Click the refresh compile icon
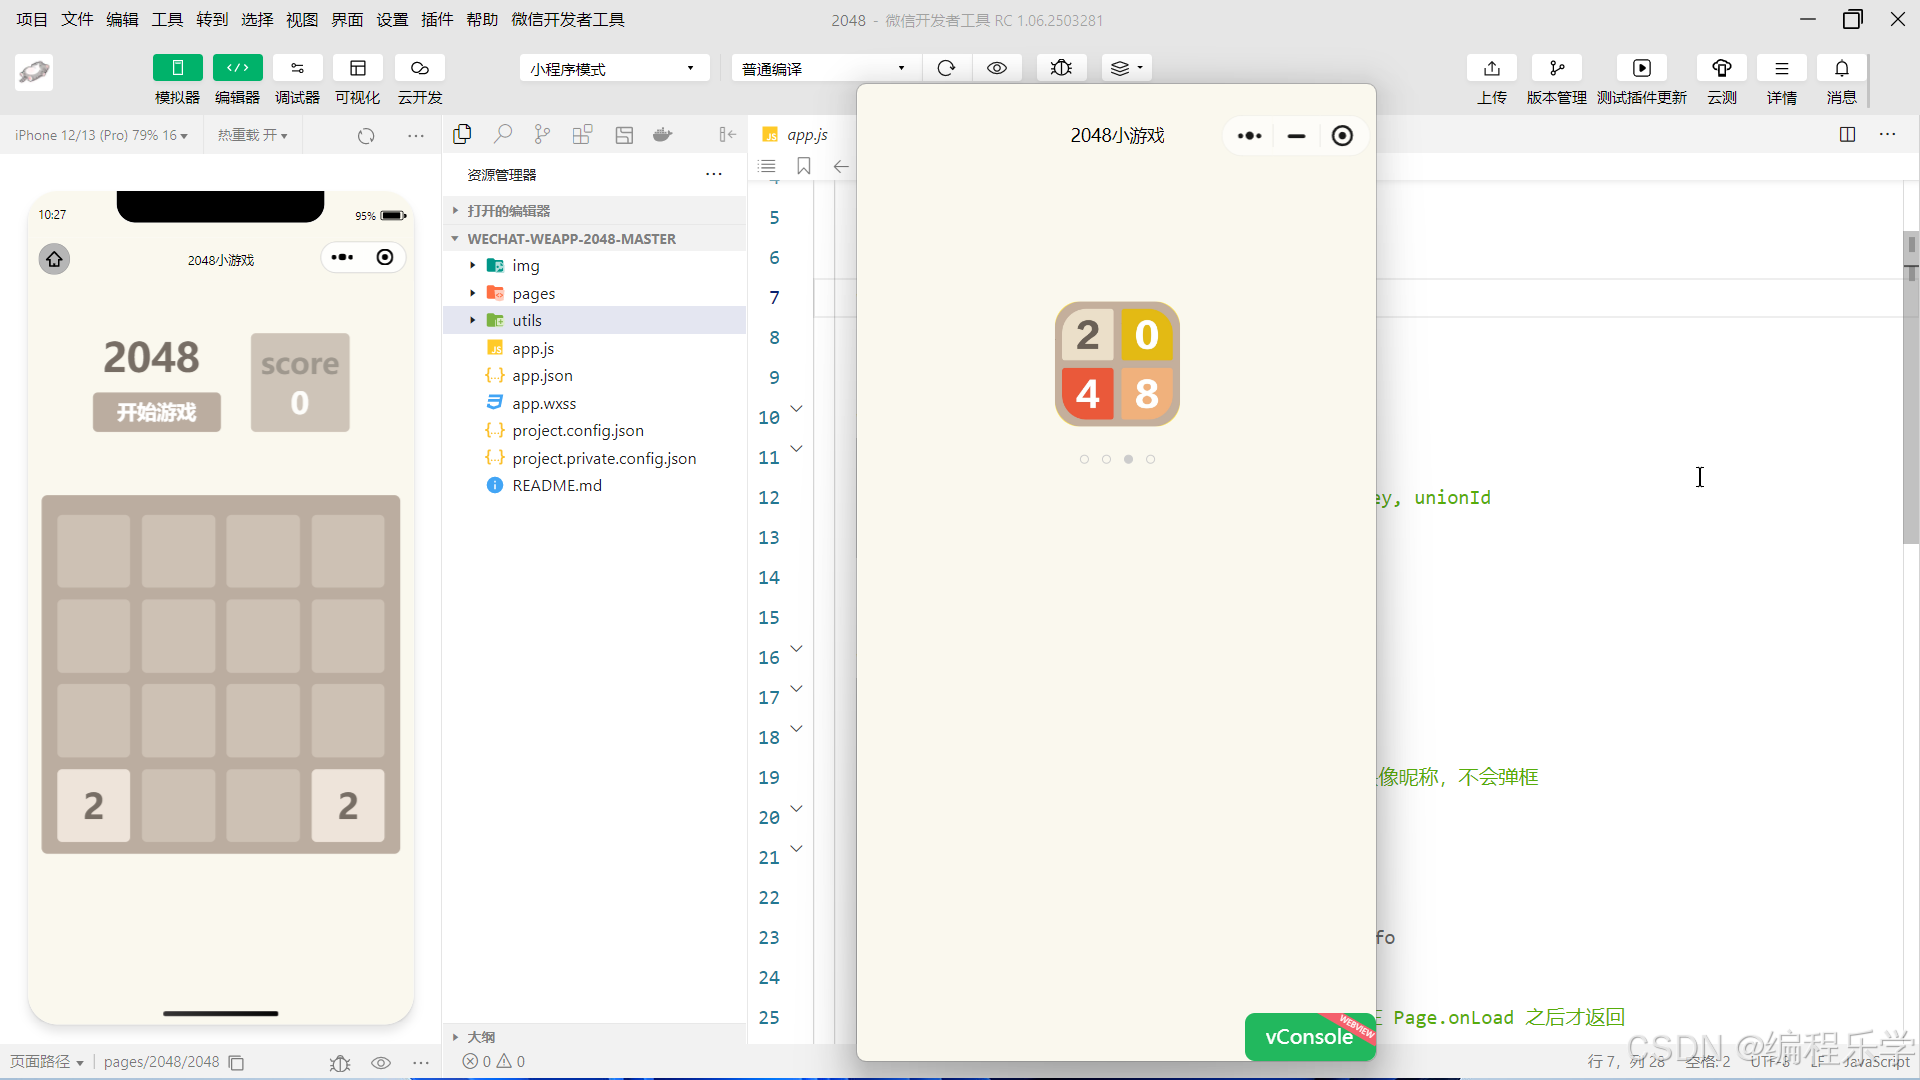Viewport: 1920px width, 1080px height. tap(946, 68)
